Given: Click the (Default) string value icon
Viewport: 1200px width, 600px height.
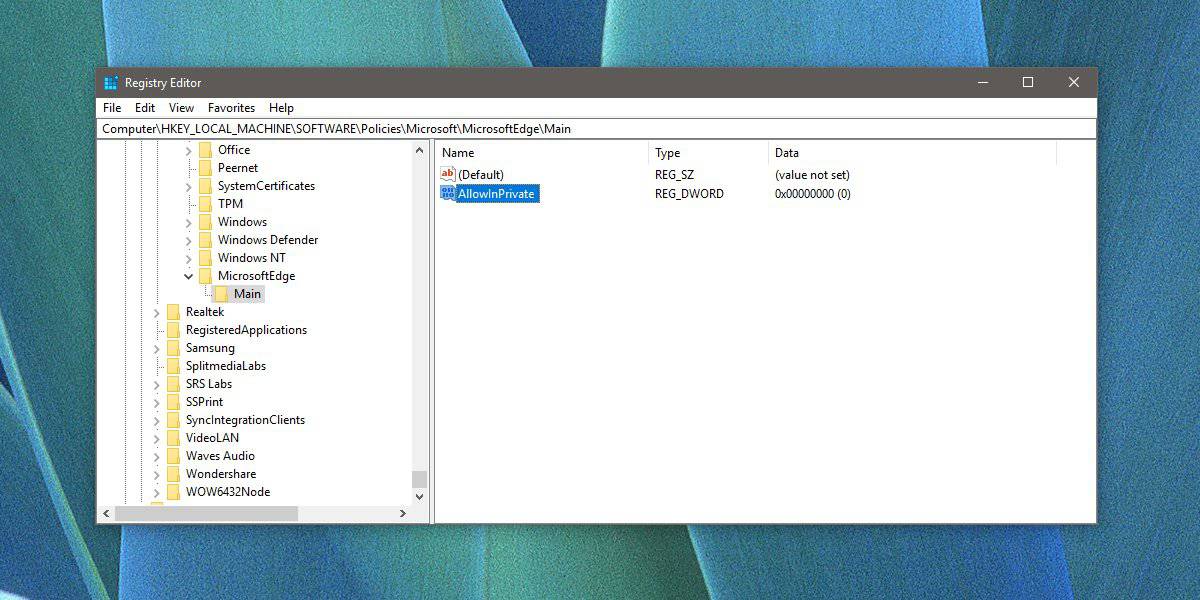Looking at the screenshot, I should [448, 175].
